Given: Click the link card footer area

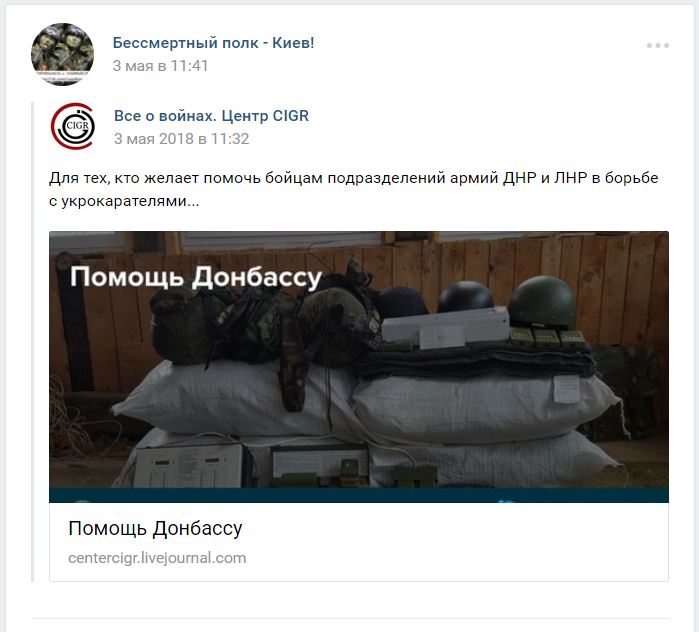Looking at the screenshot, I should pyautogui.click(x=358, y=542).
